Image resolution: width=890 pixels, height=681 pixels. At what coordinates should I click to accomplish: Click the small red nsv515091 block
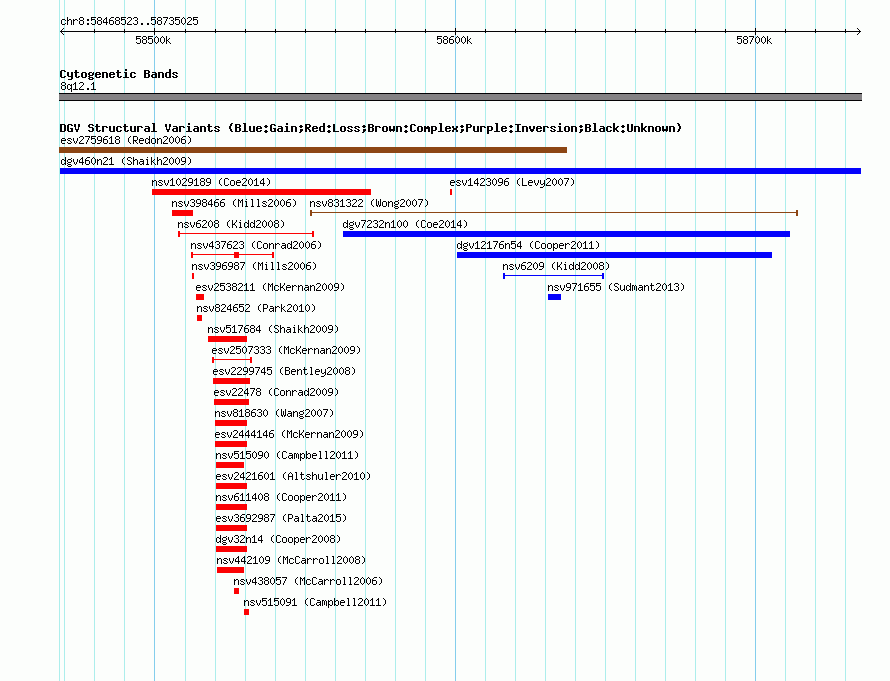pos(246,612)
